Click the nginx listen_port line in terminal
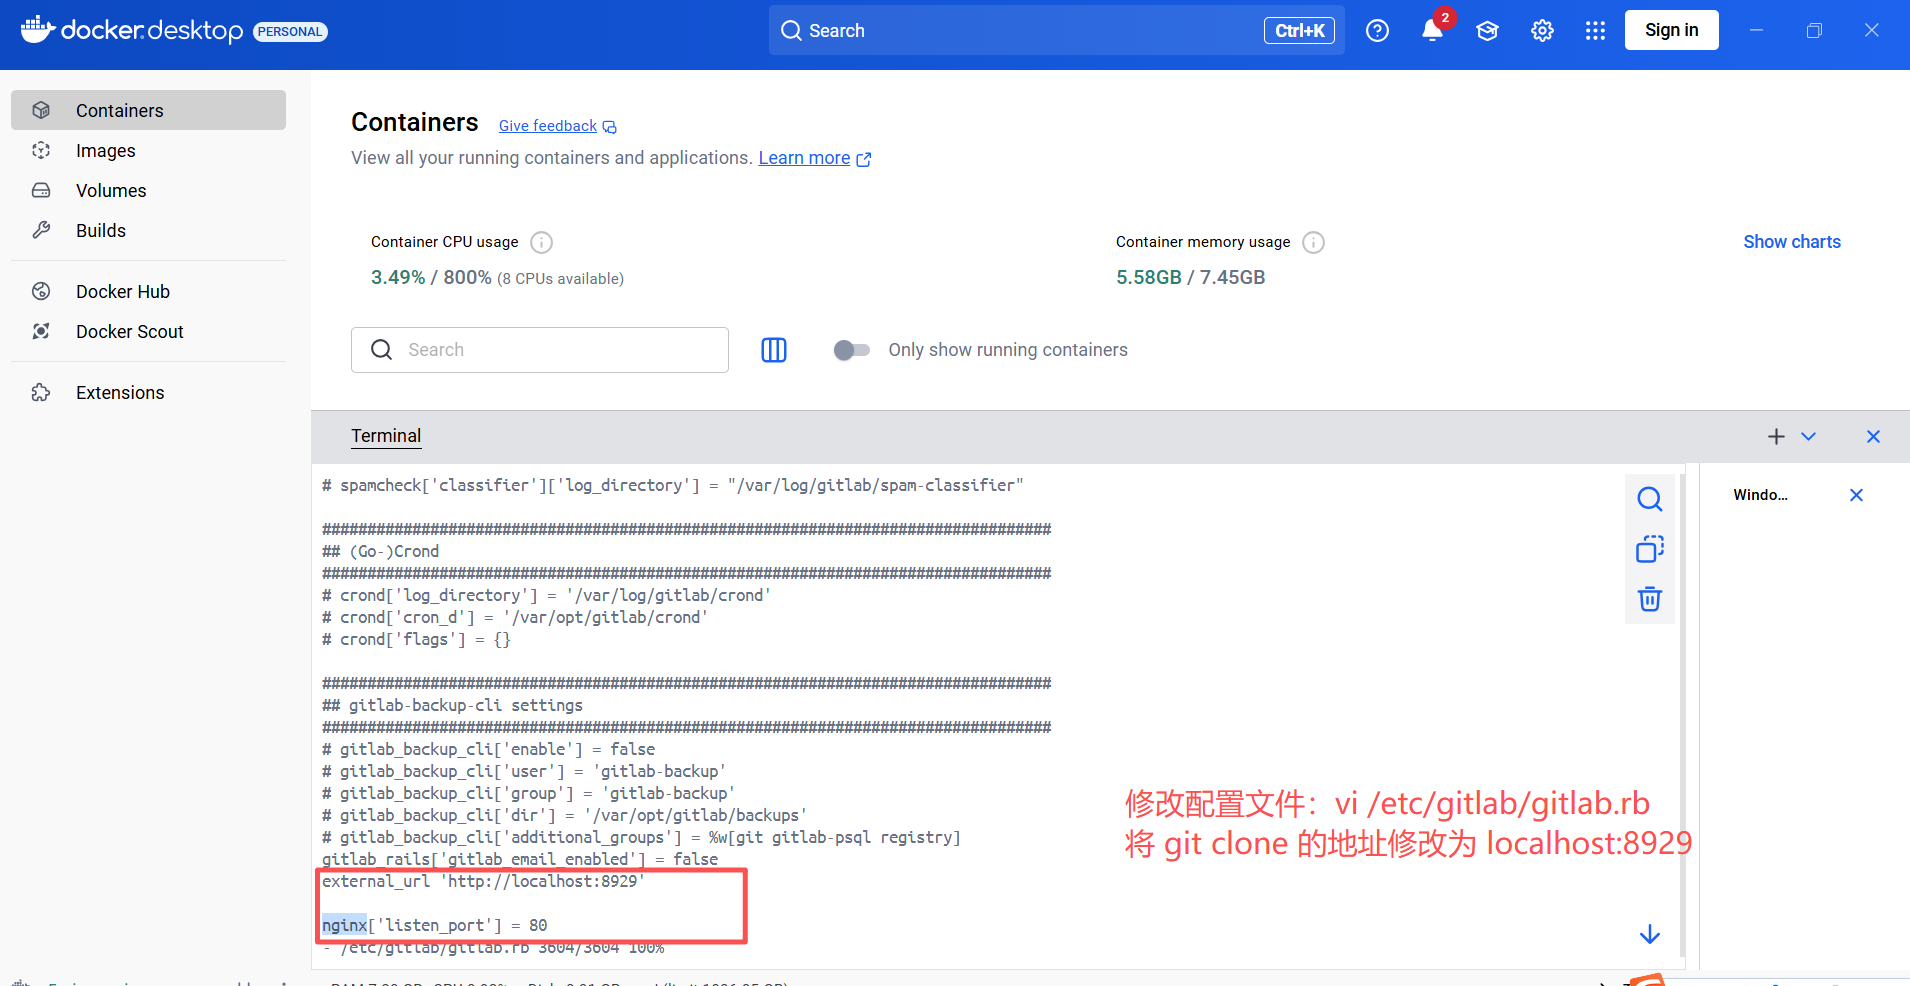Viewport: 1910px width, 986px height. (x=434, y=925)
